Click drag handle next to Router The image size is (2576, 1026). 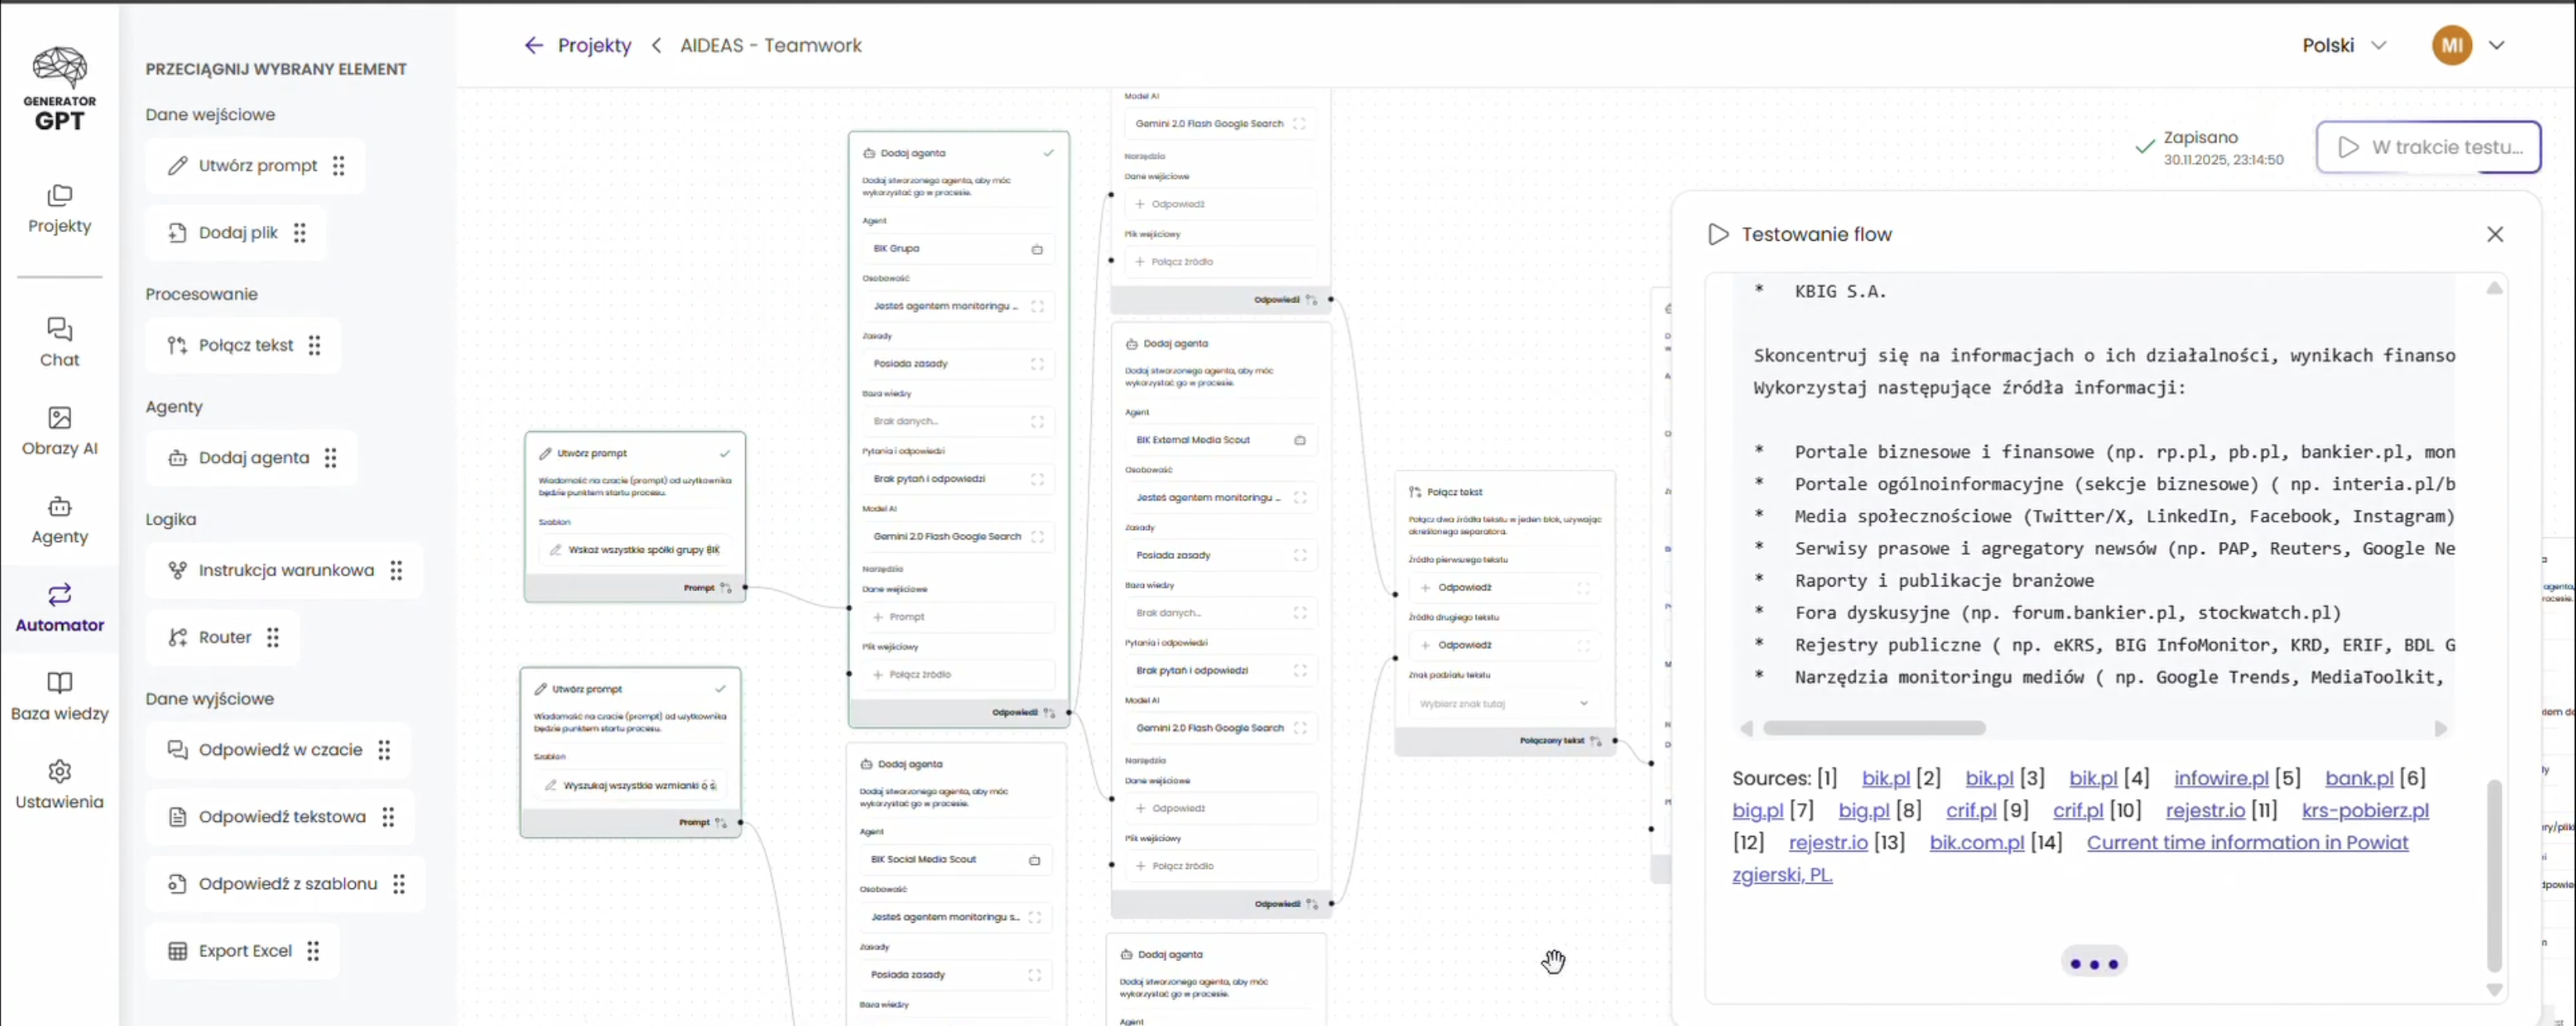coord(273,637)
